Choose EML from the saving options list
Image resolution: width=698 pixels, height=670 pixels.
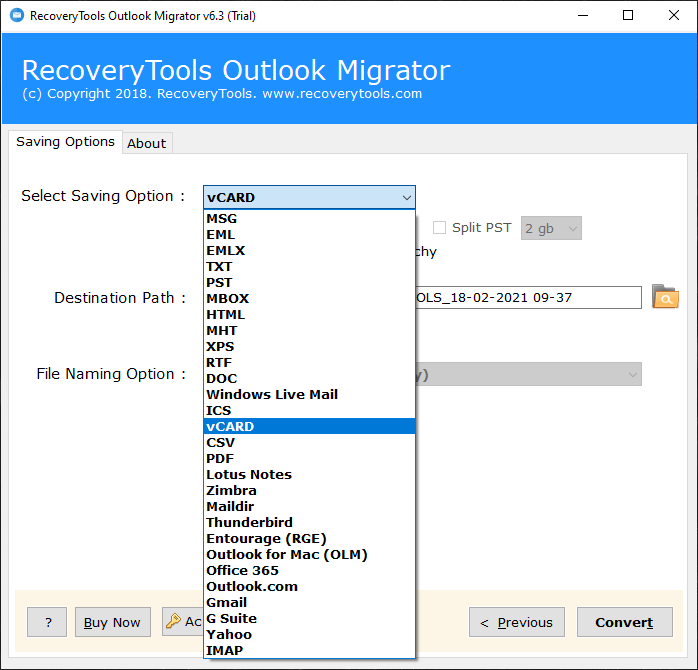(309, 235)
